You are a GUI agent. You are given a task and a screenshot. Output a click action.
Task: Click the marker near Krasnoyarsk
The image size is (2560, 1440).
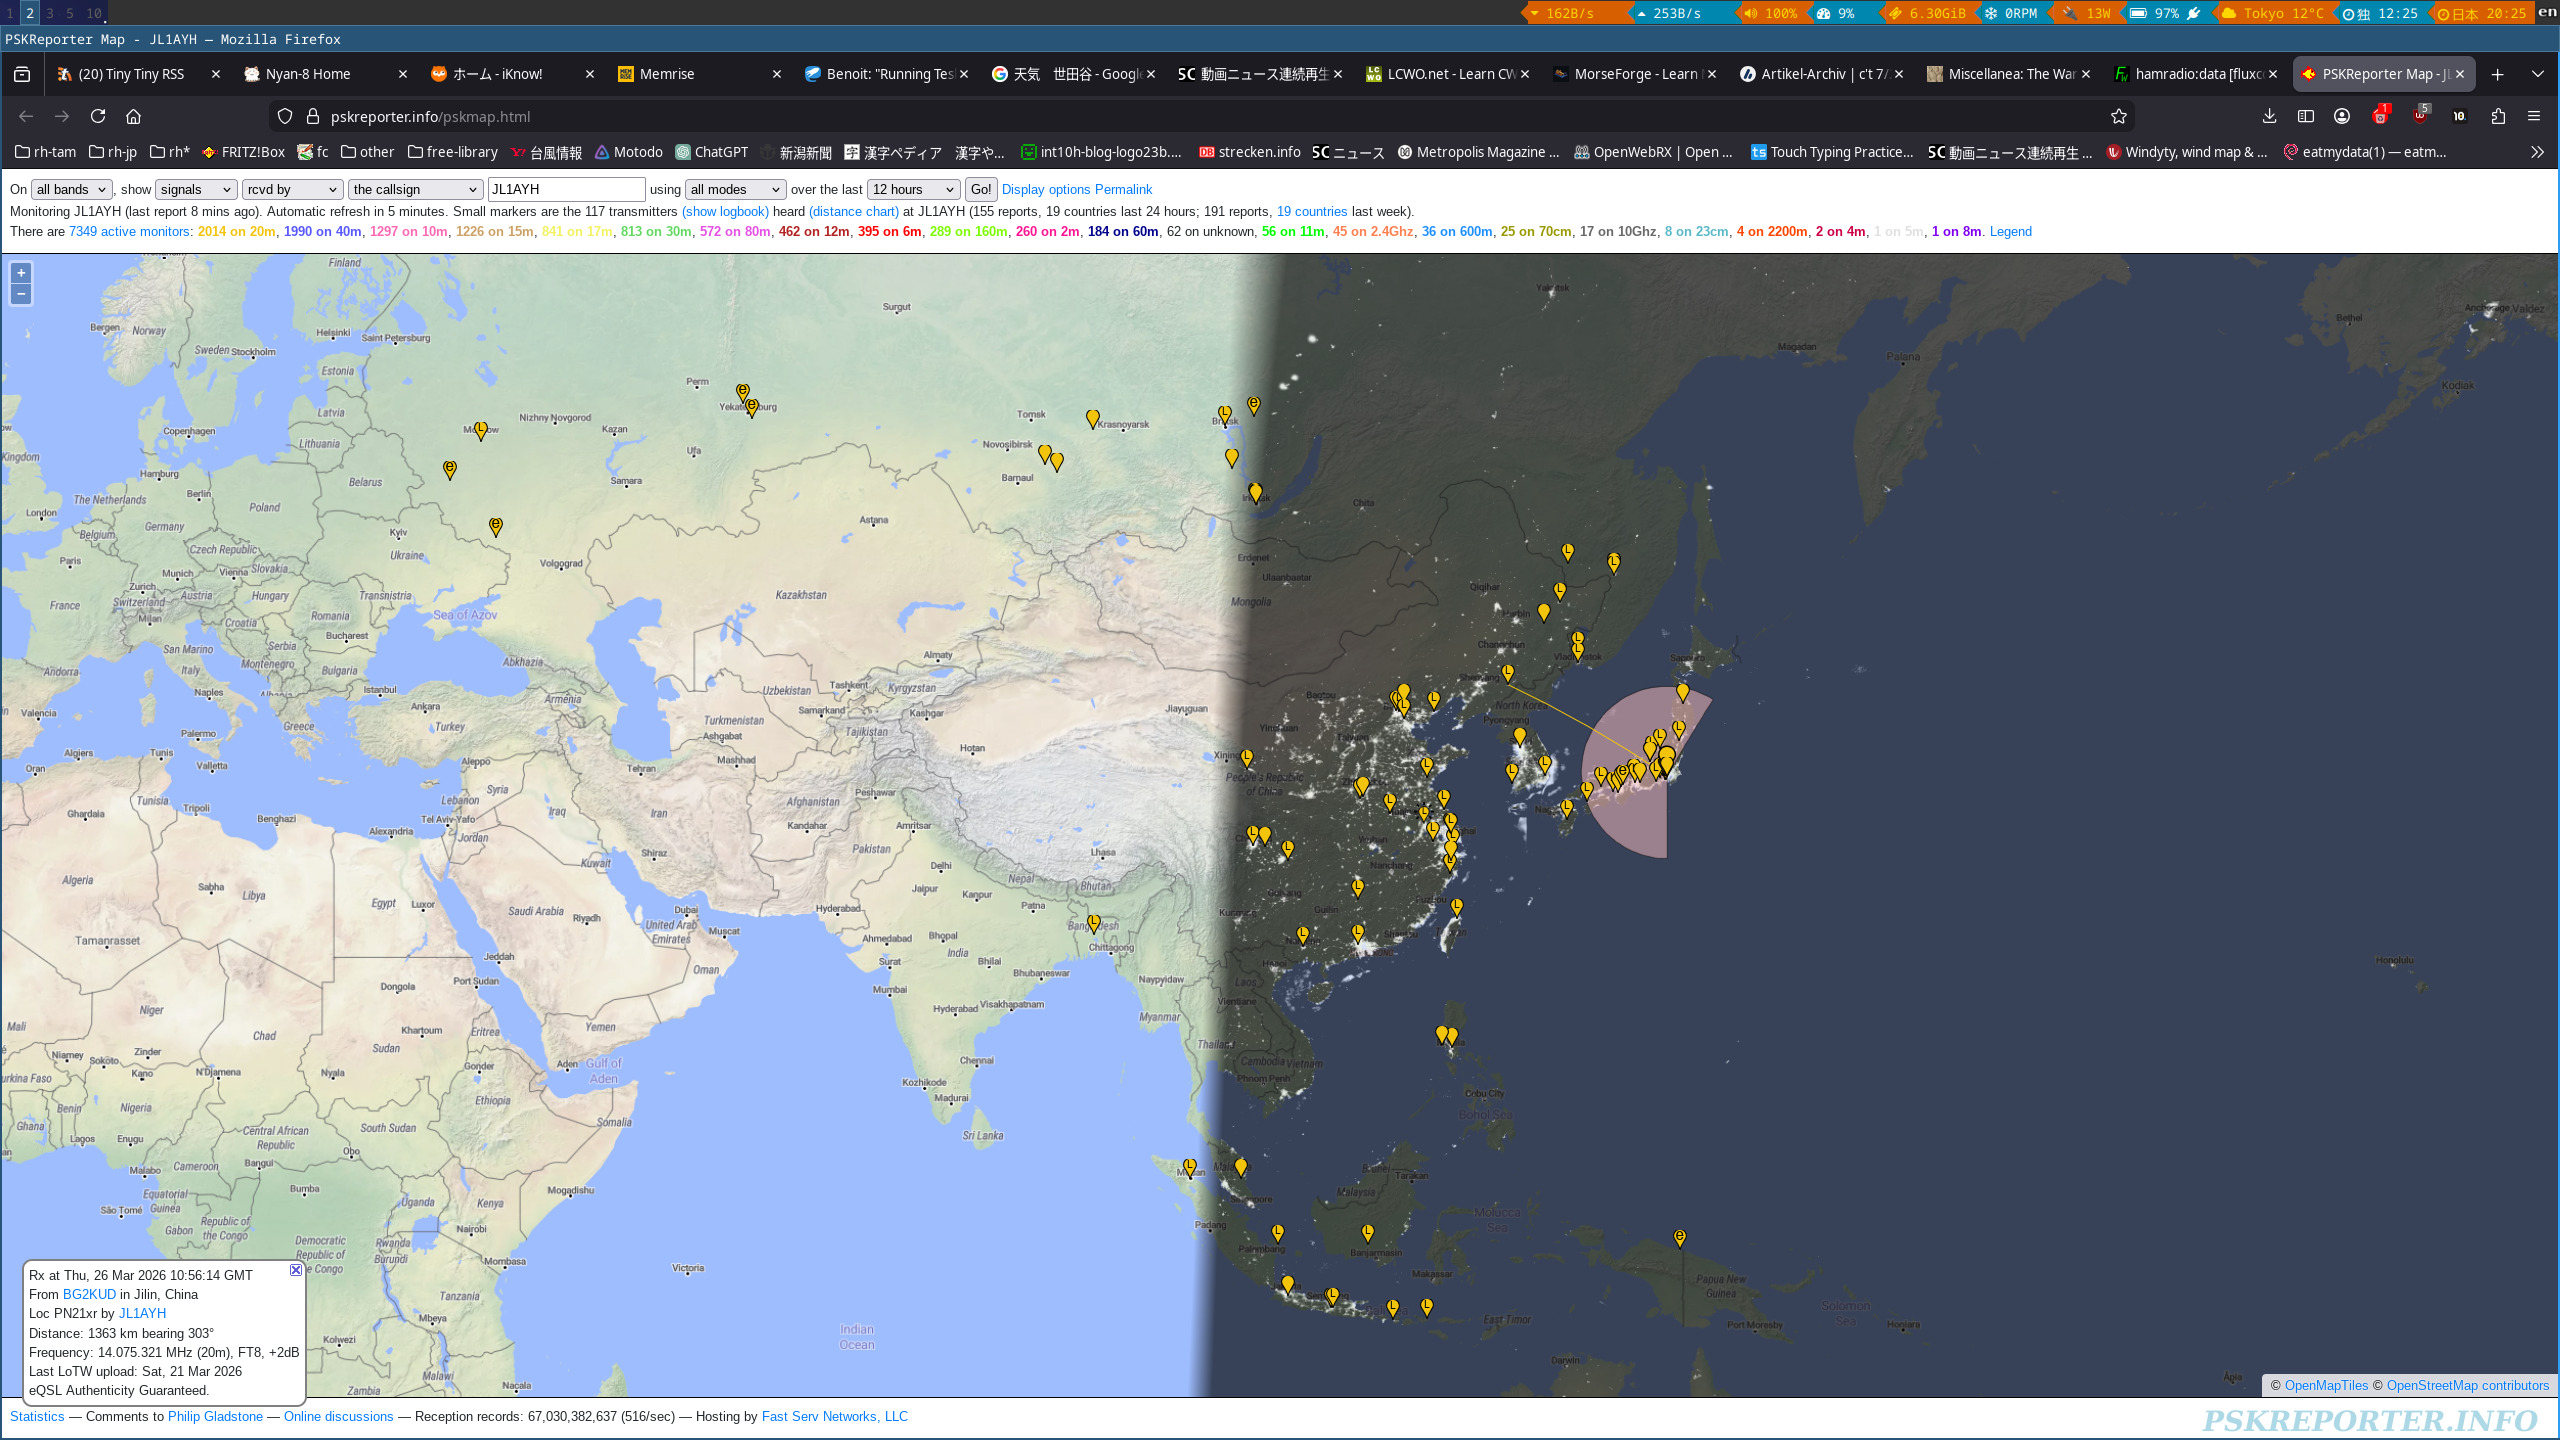1093,419
